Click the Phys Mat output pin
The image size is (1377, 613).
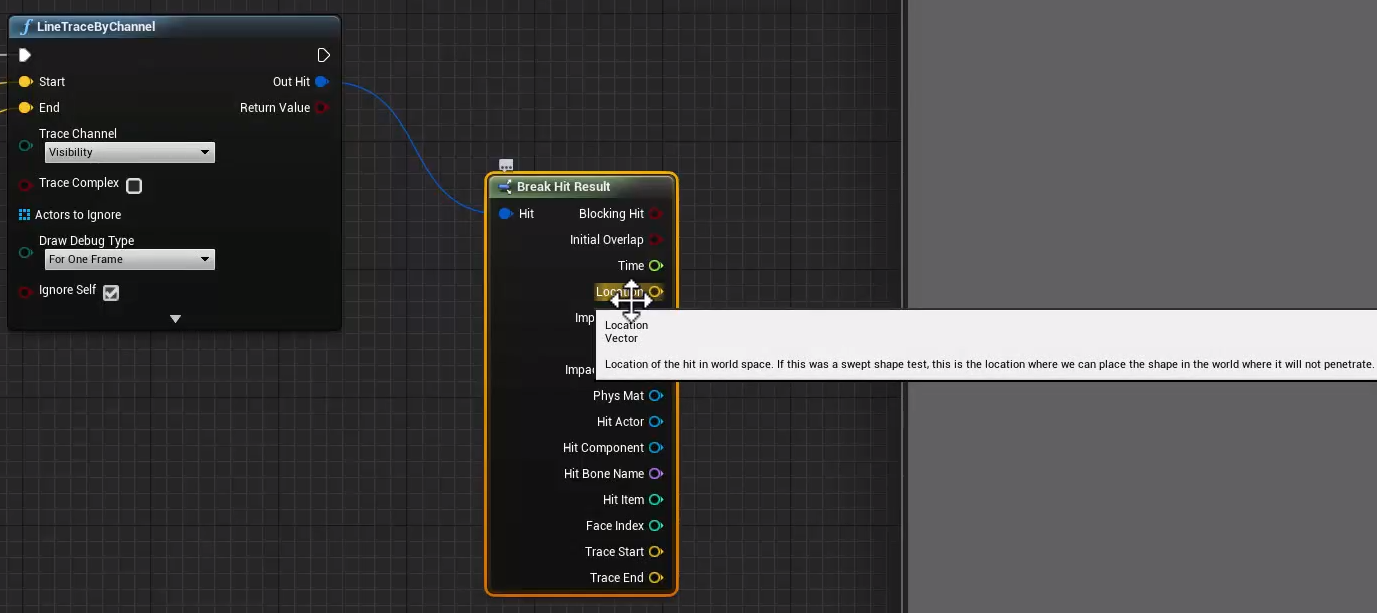tap(656, 396)
